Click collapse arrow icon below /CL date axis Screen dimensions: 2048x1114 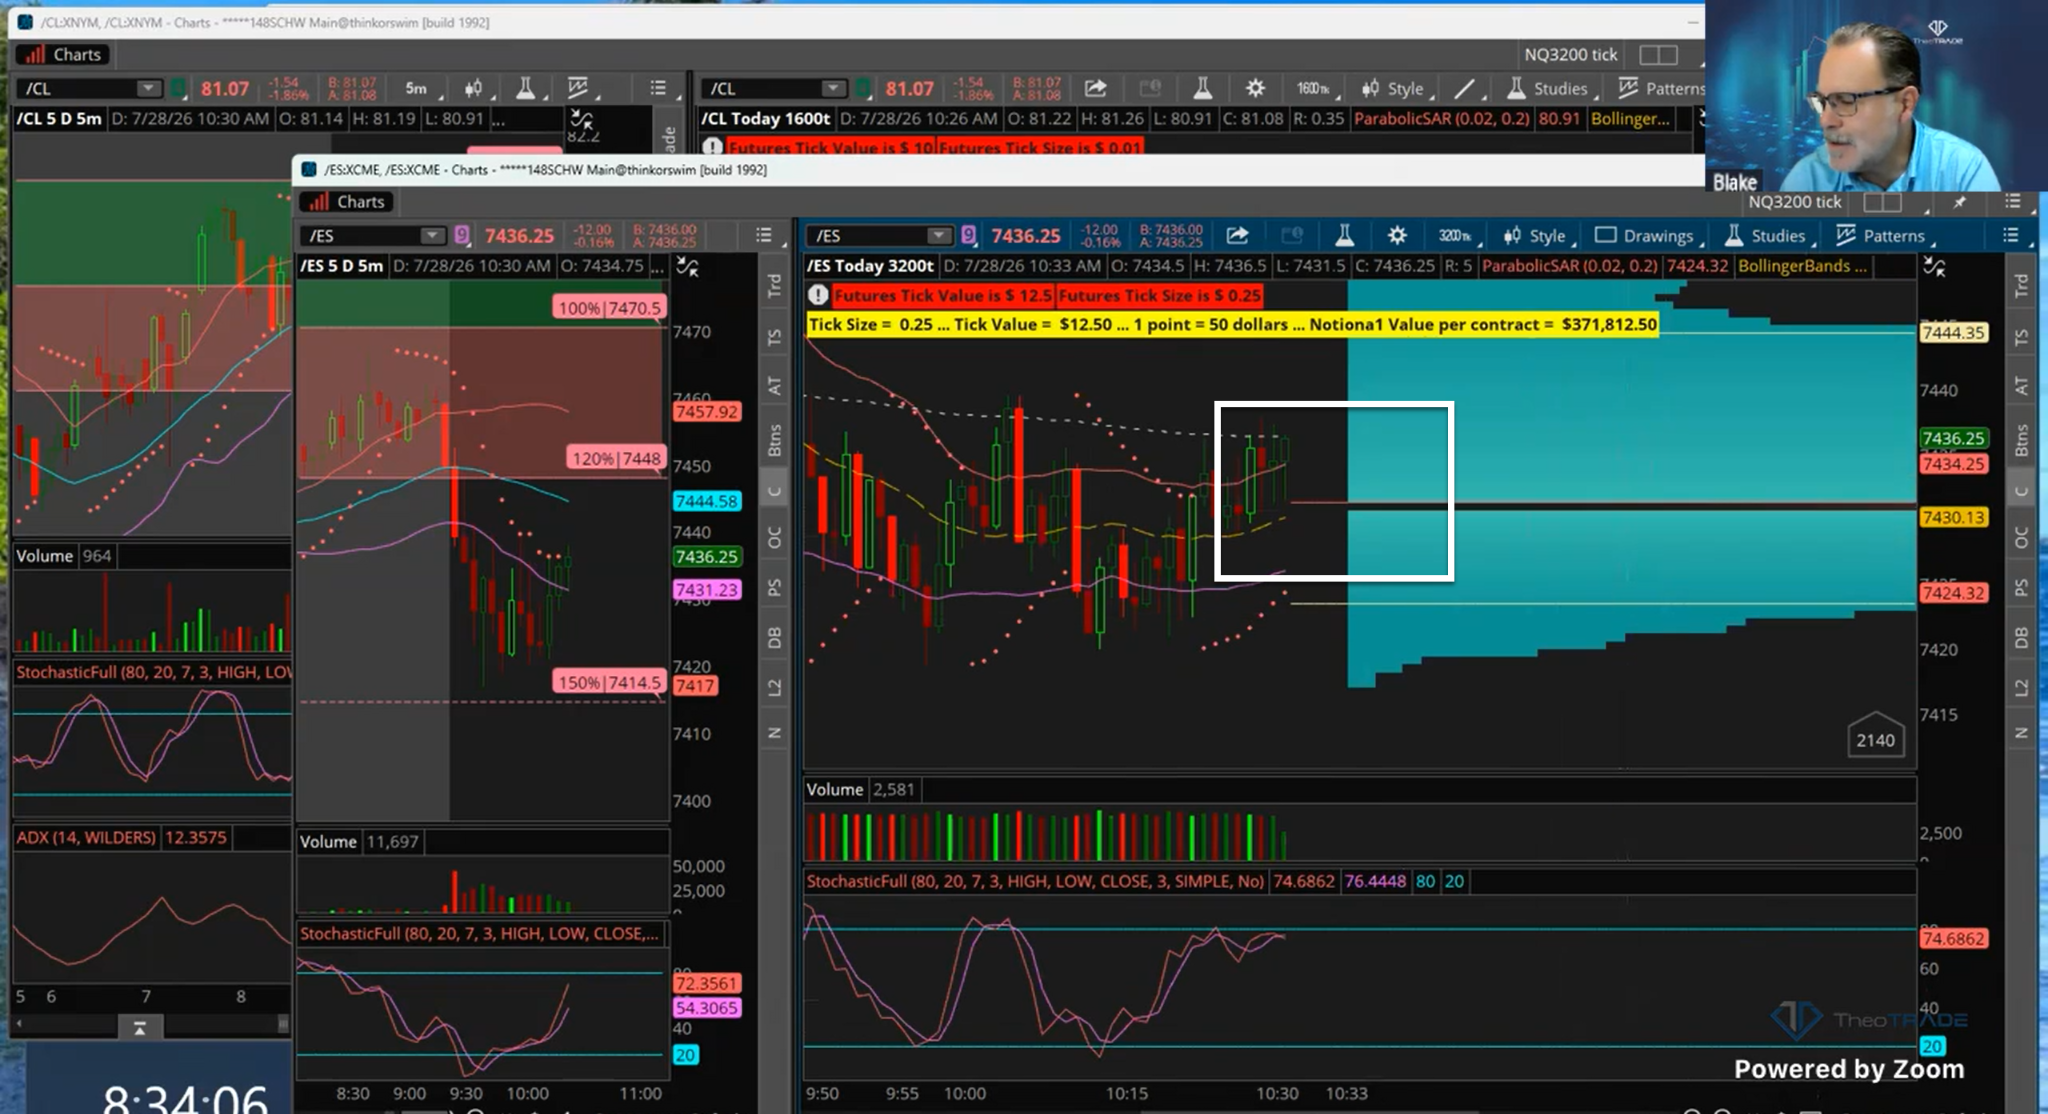pyautogui.click(x=140, y=1027)
